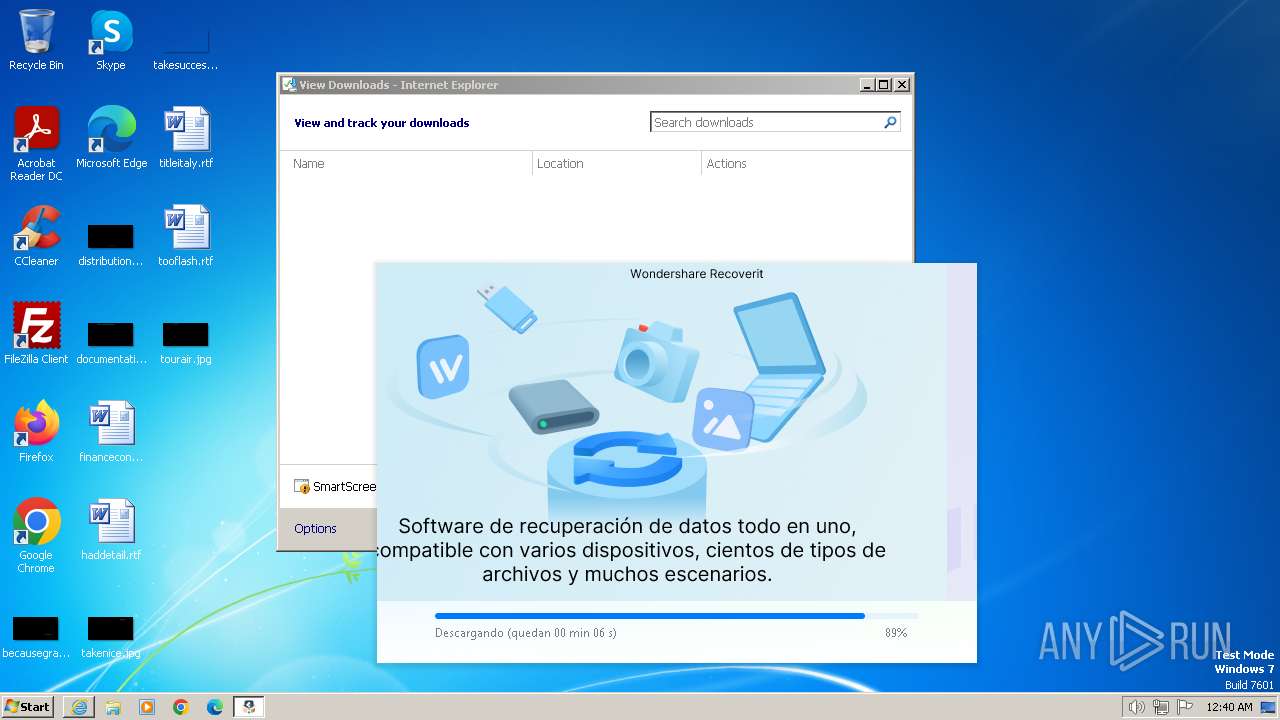Screen dimensions: 1280x720
Task: Select takenice.jpg image file
Action: pyautogui.click(x=111, y=638)
